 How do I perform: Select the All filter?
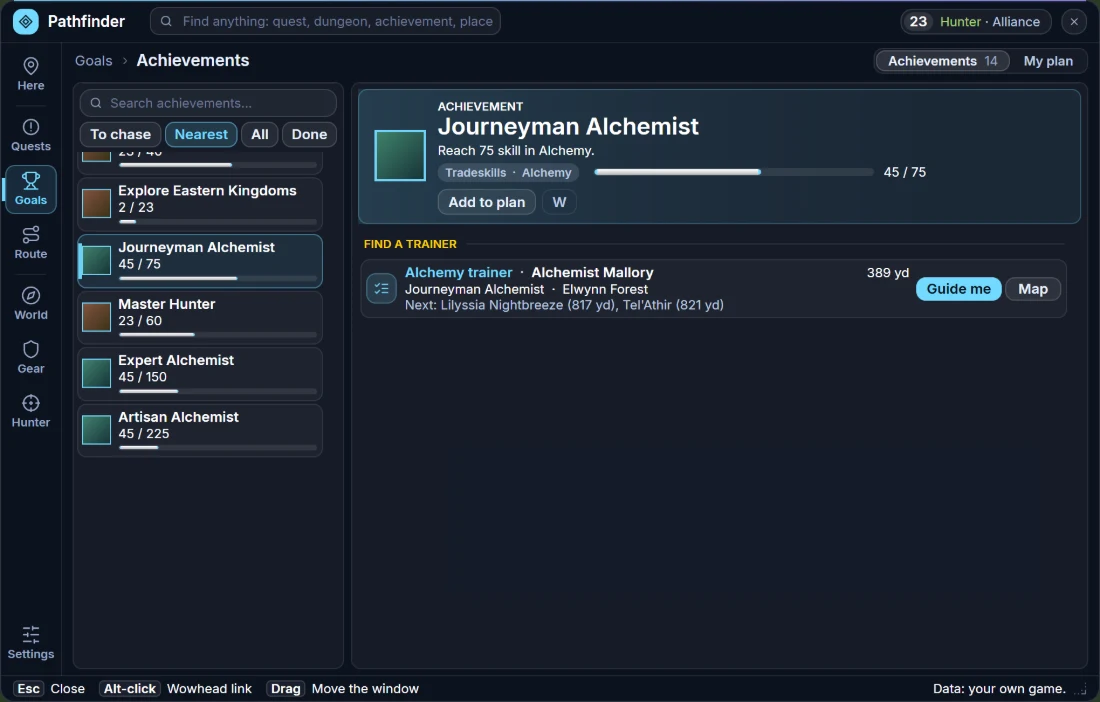coord(260,135)
